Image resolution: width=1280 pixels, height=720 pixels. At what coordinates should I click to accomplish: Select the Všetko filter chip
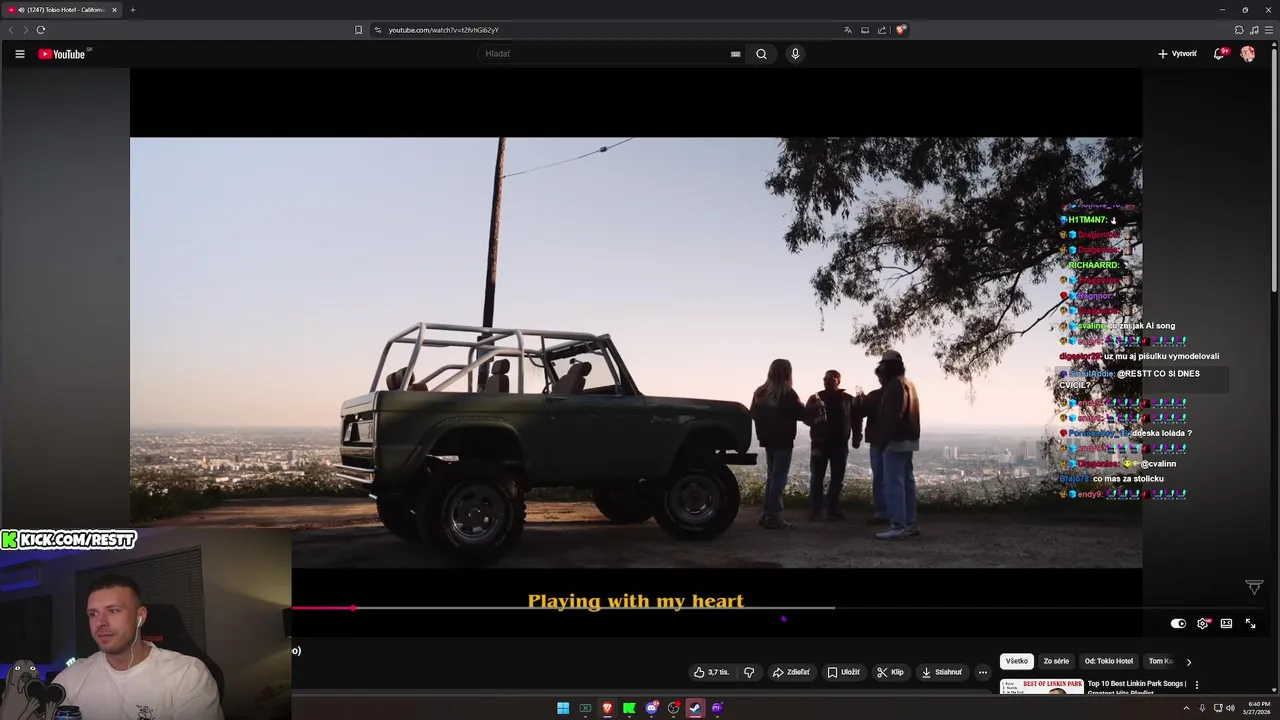coord(1017,661)
